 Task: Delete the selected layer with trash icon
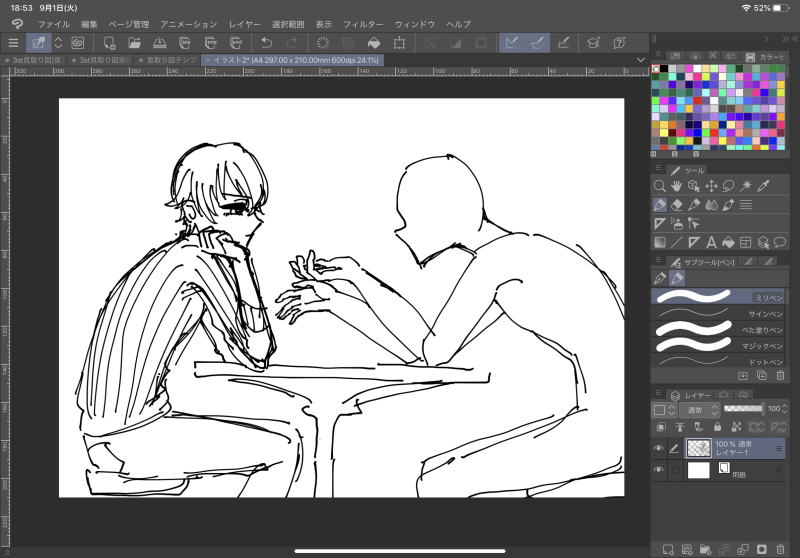[780, 549]
